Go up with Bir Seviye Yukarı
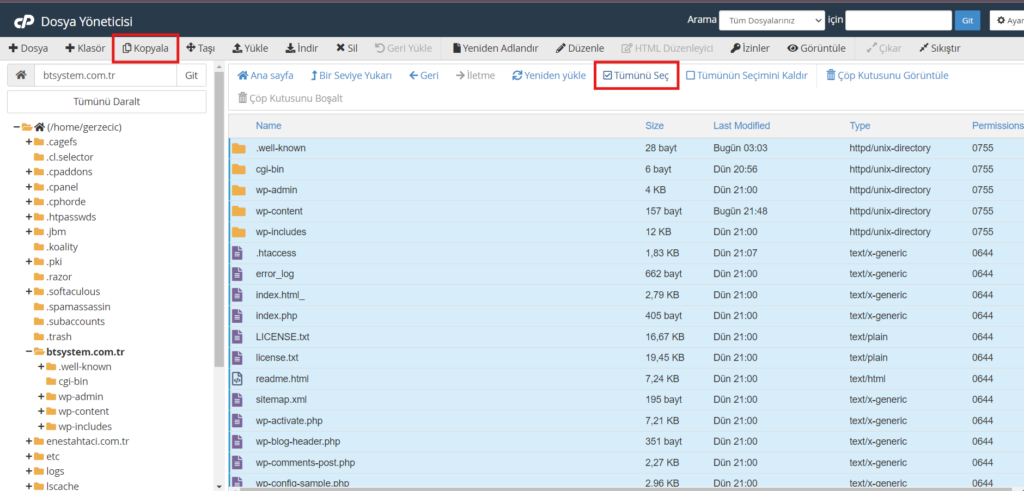The width and height of the screenshot is (1024, 491). (x=351, y=75)
